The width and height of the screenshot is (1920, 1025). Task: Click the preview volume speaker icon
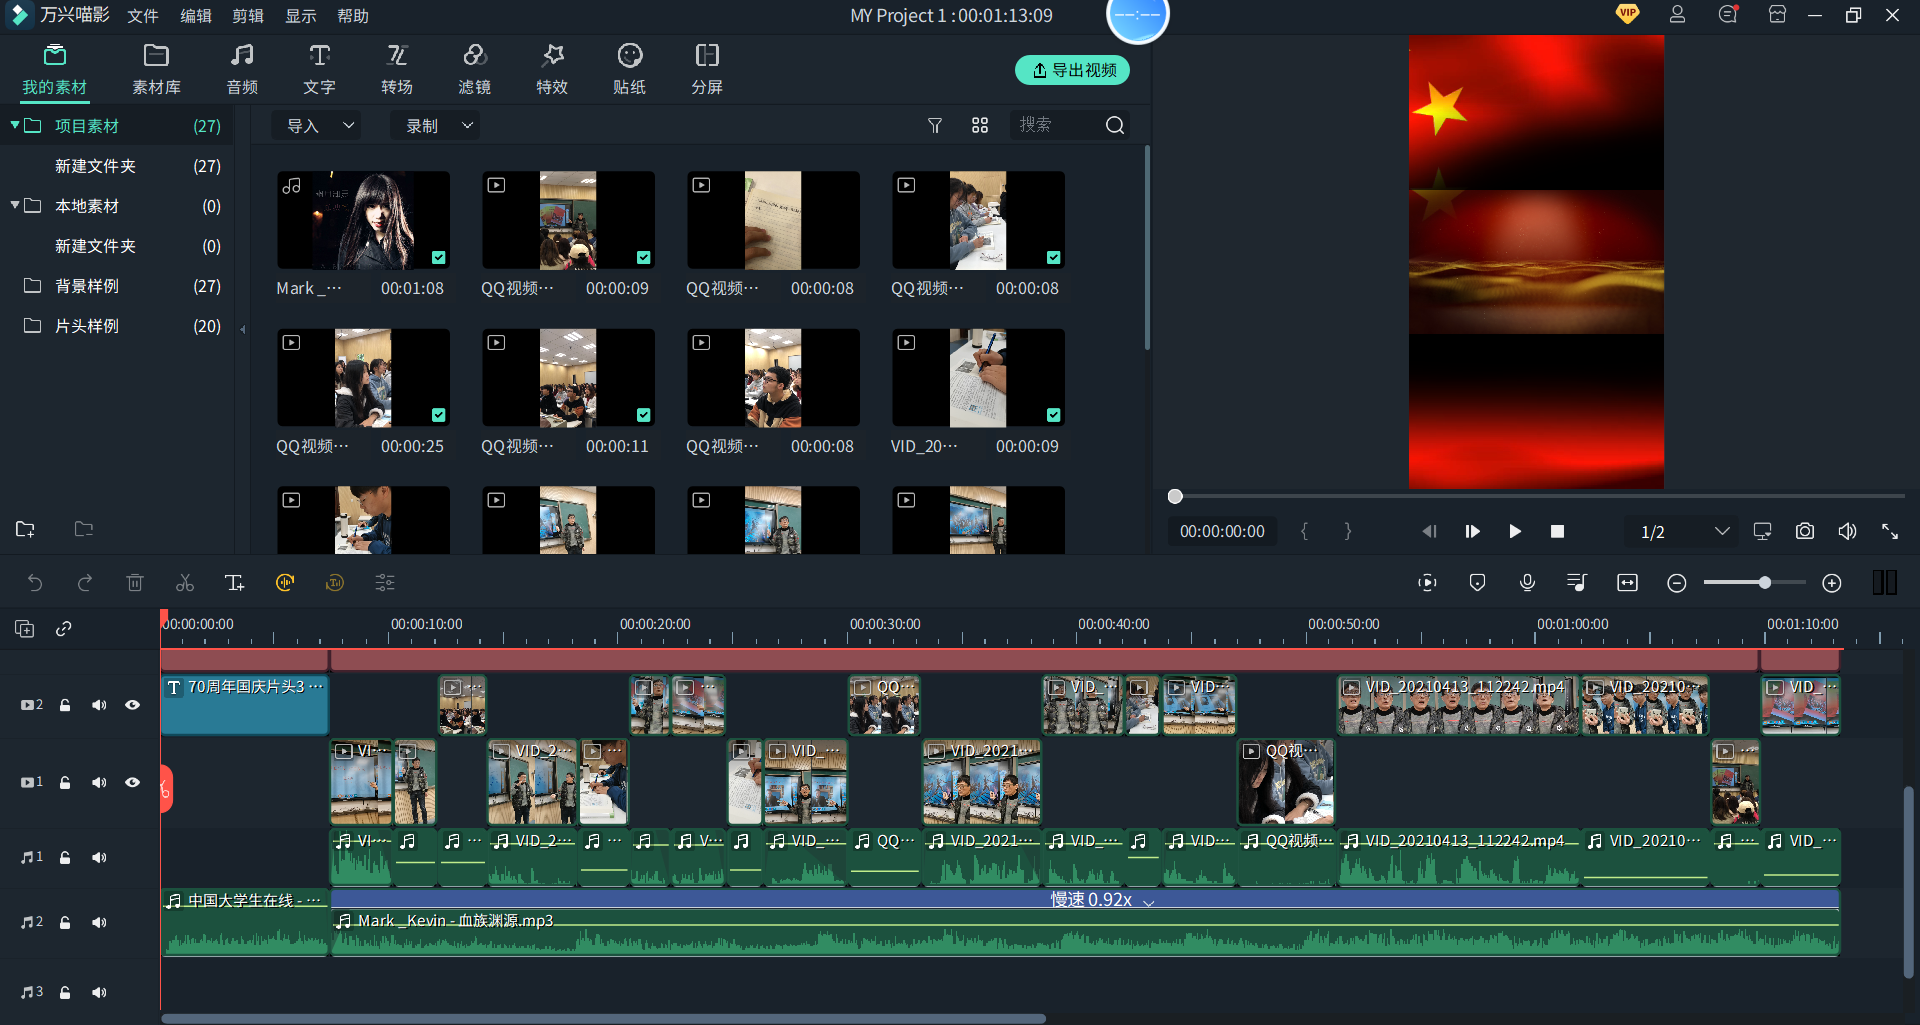coord(1847,531)
